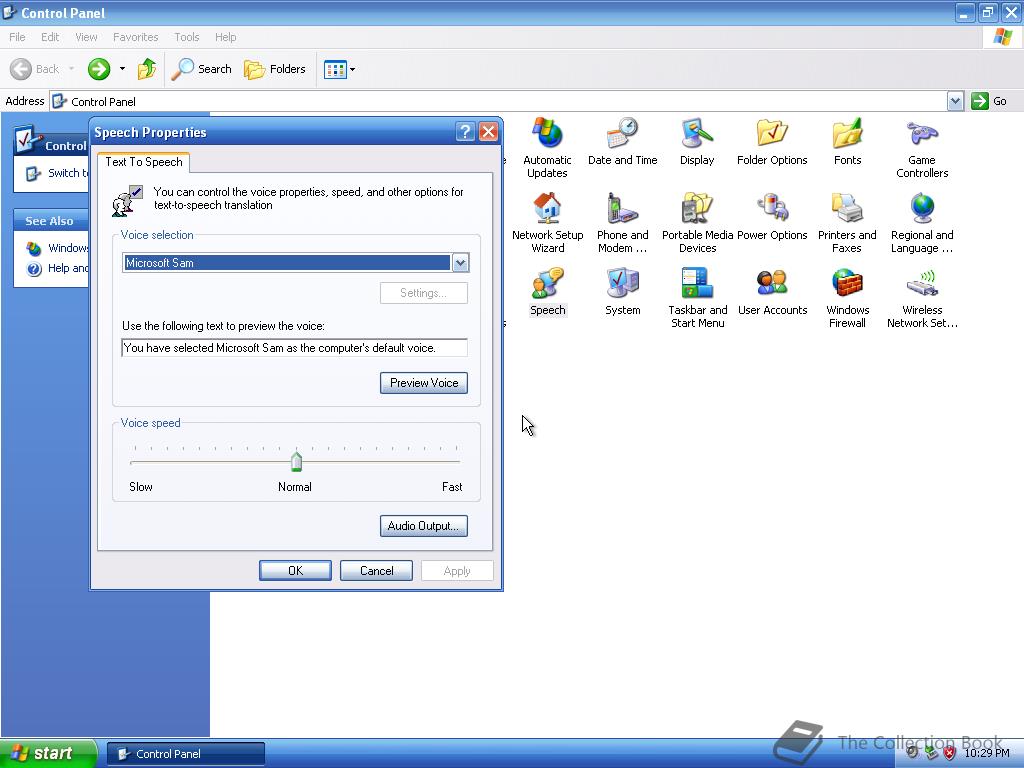Open the Windows Firewall icon
1024x768 pixels.
click(x=847, y=298)
